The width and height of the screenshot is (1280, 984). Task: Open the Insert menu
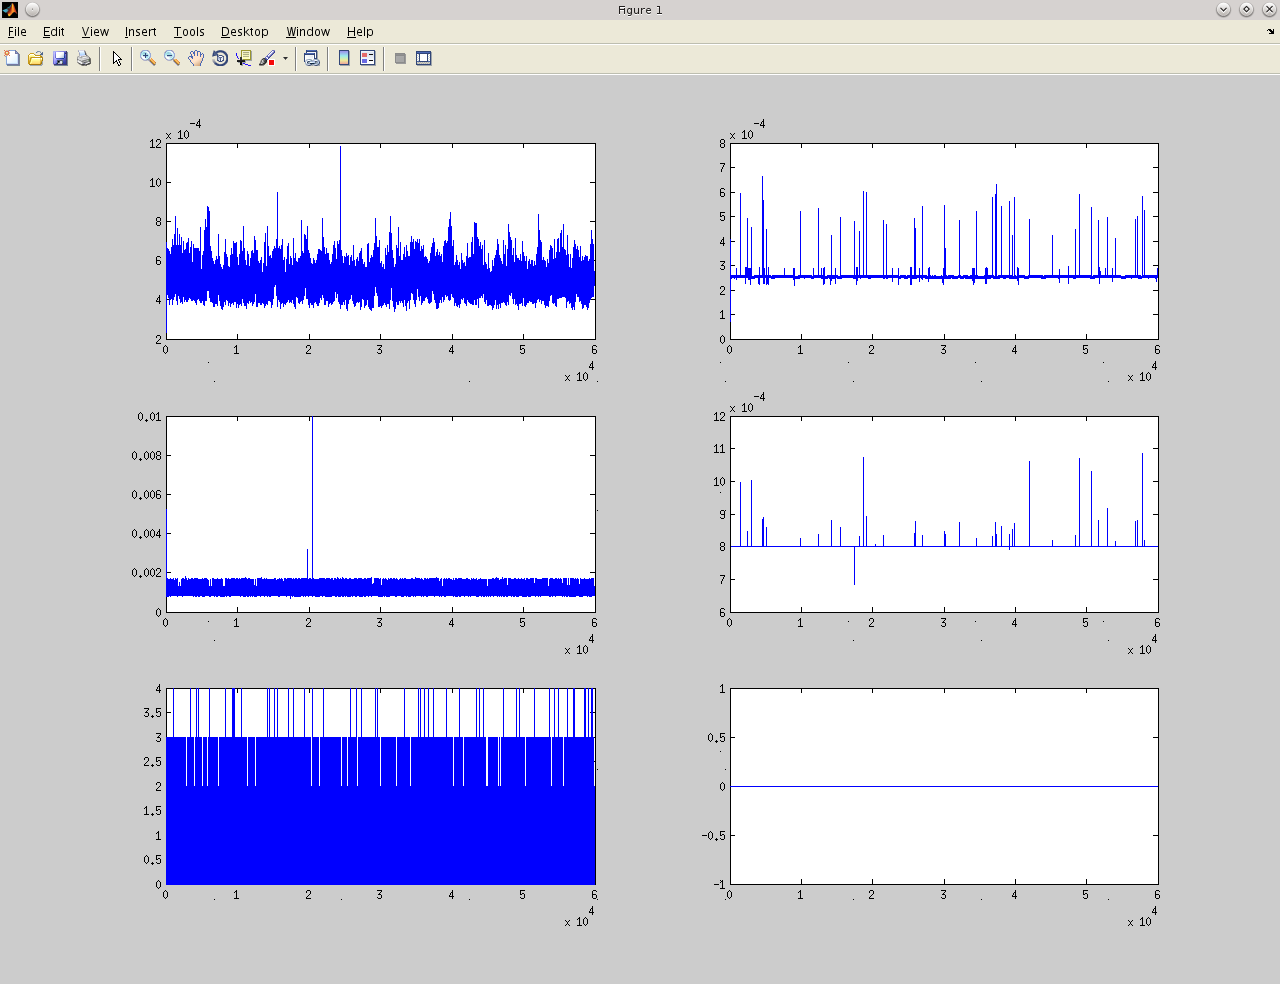[x=140, y=32]
